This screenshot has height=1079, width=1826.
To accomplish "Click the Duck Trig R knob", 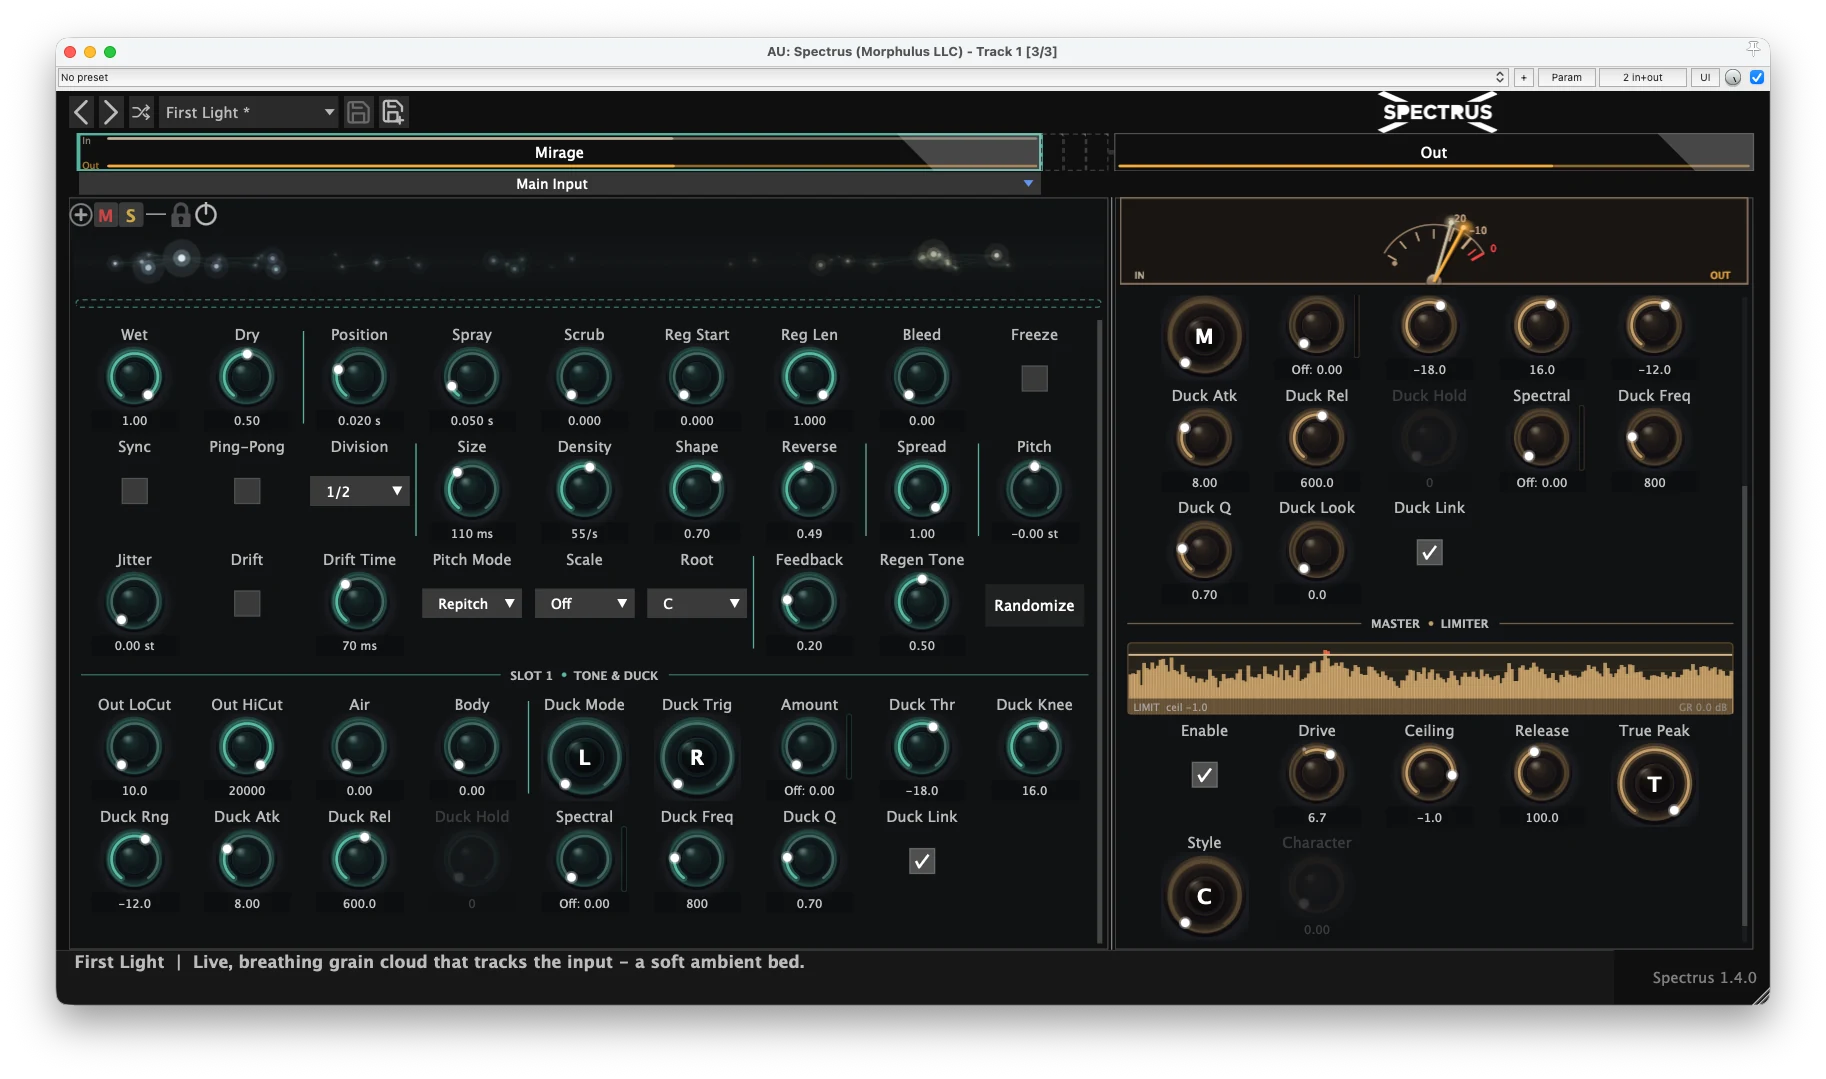I will pos(697,757).
